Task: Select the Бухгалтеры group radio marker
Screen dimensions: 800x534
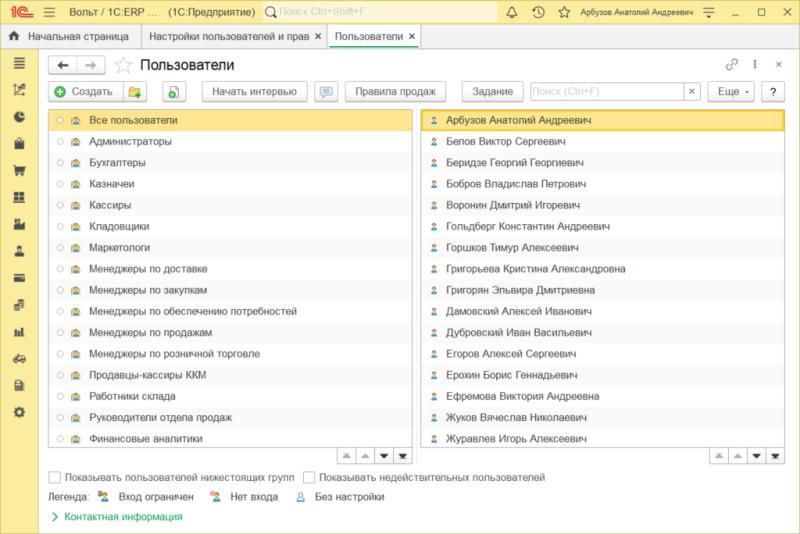Action: point(61,163)
